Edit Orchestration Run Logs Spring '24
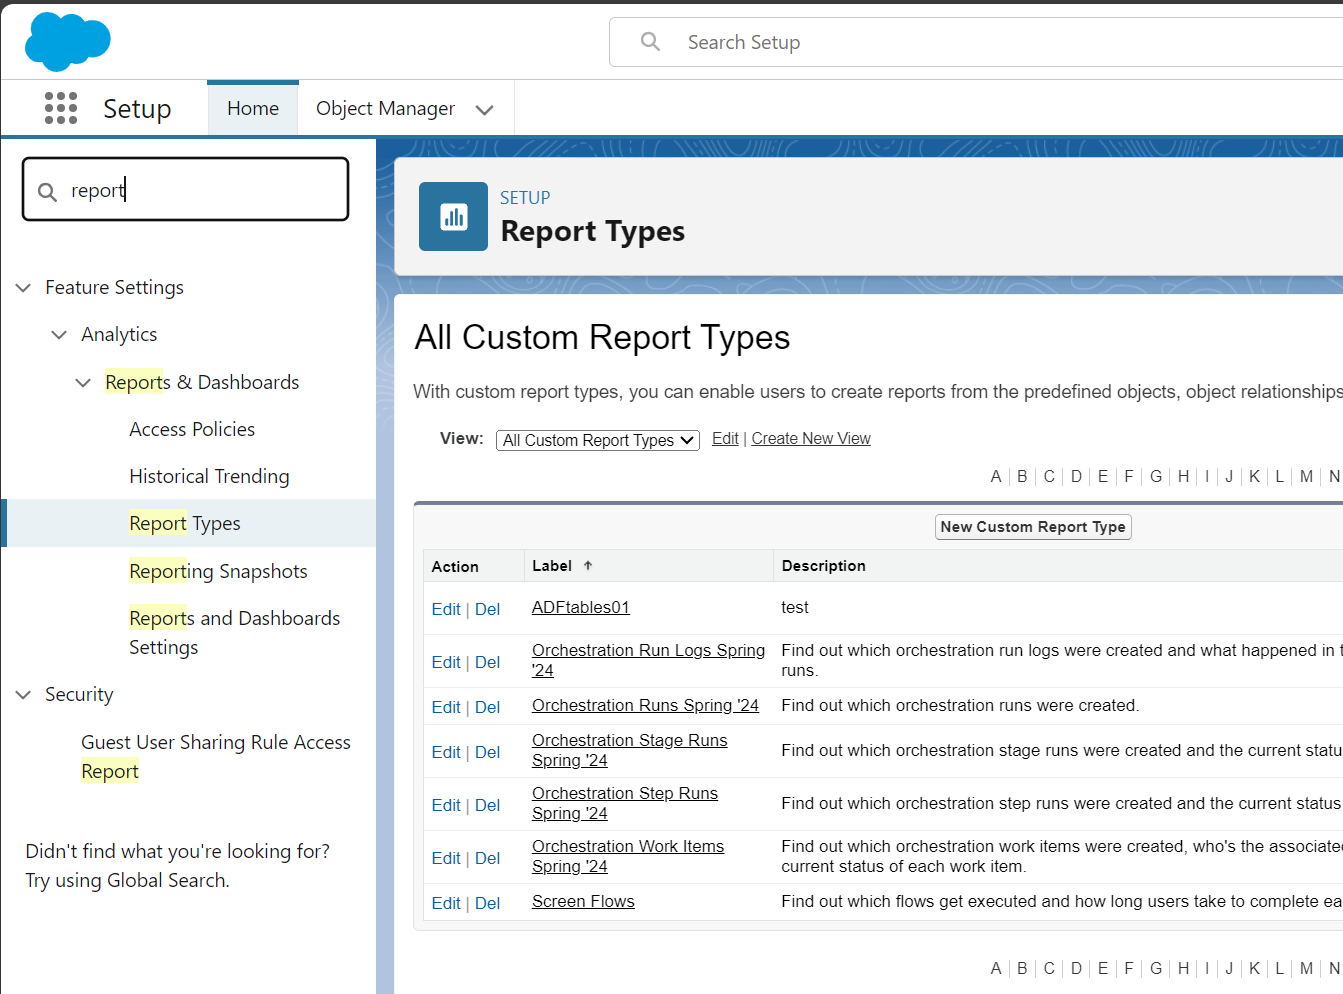Viewport: 1343px width, 994px height. [446, 662]
